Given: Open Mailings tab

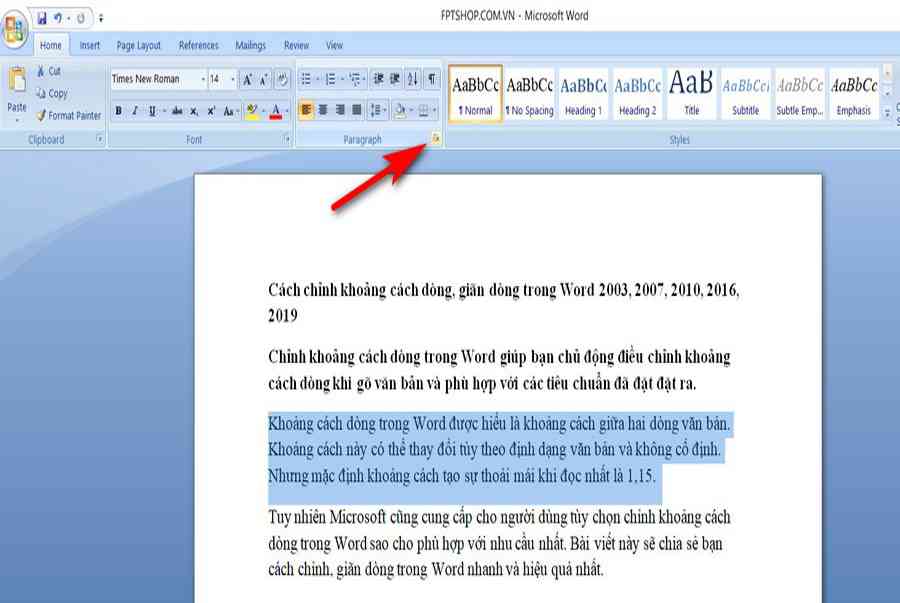Looking at the screenshot, I should 250,45.
